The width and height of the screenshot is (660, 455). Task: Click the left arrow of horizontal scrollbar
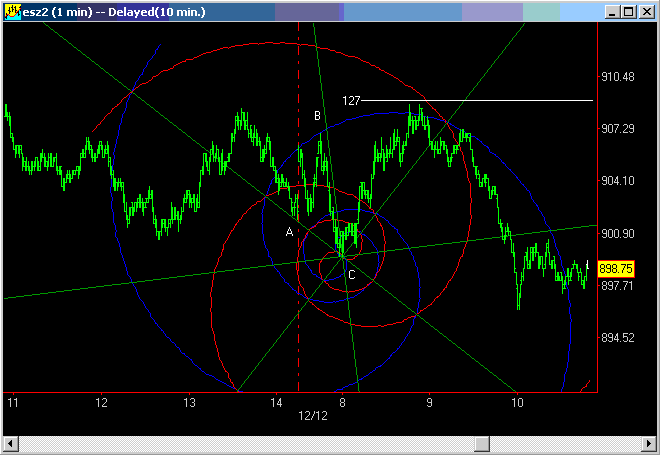tap(11, 444)
